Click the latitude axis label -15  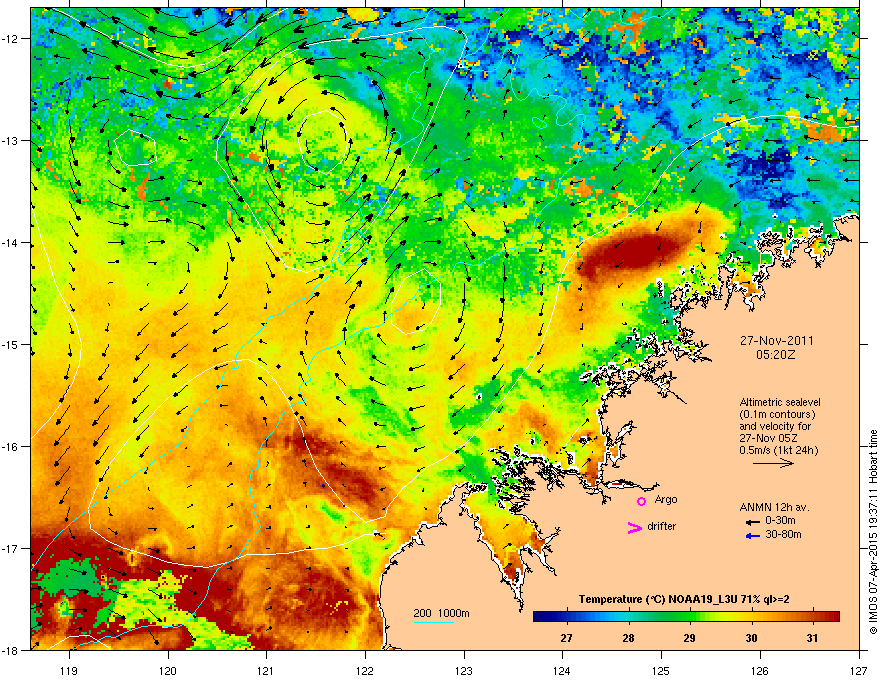click(10, 344)
